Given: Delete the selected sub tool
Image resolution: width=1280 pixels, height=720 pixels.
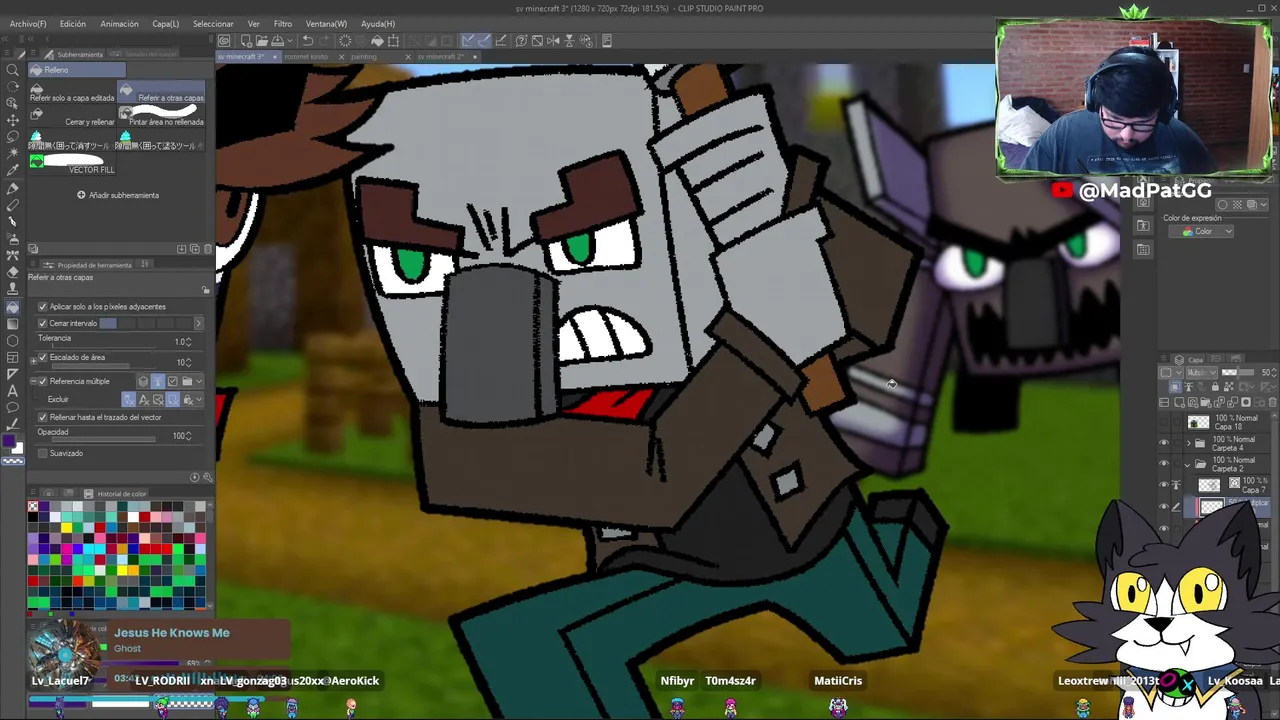Looking at the screenshot, I should (x=208, y=248).
